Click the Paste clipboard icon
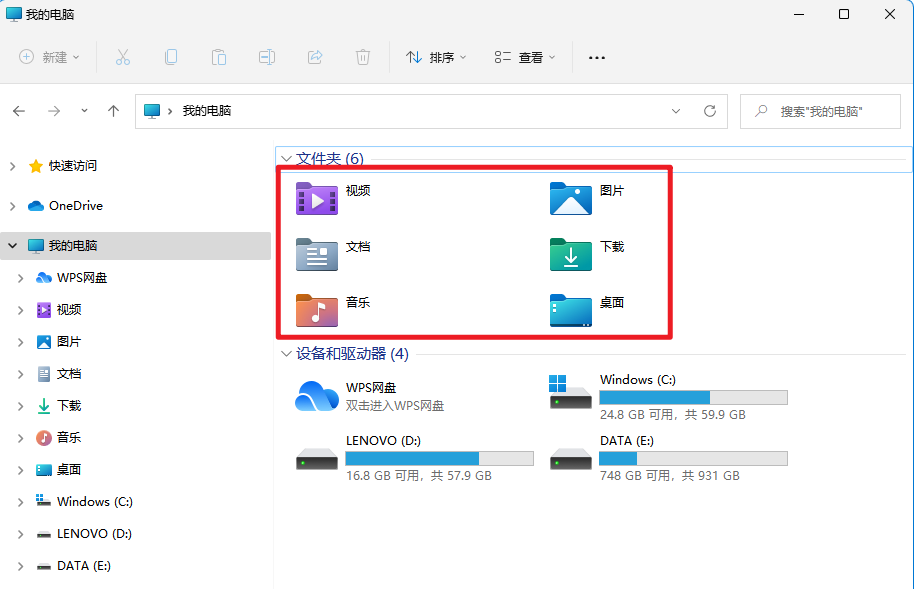The height and width of the screenshot is (589, 914). (x=219, y=57)
